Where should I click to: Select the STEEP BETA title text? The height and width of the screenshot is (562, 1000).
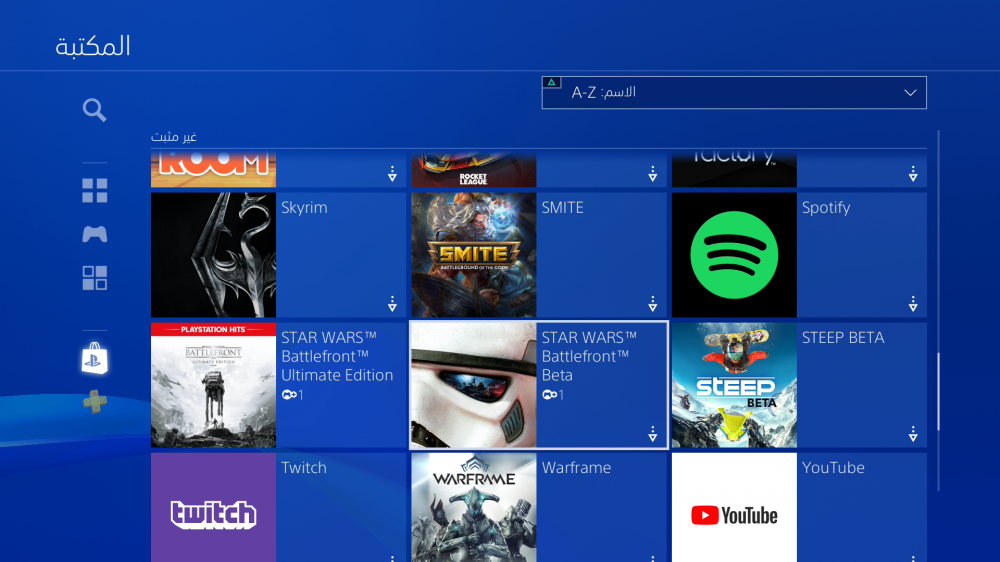click(843, 337)
